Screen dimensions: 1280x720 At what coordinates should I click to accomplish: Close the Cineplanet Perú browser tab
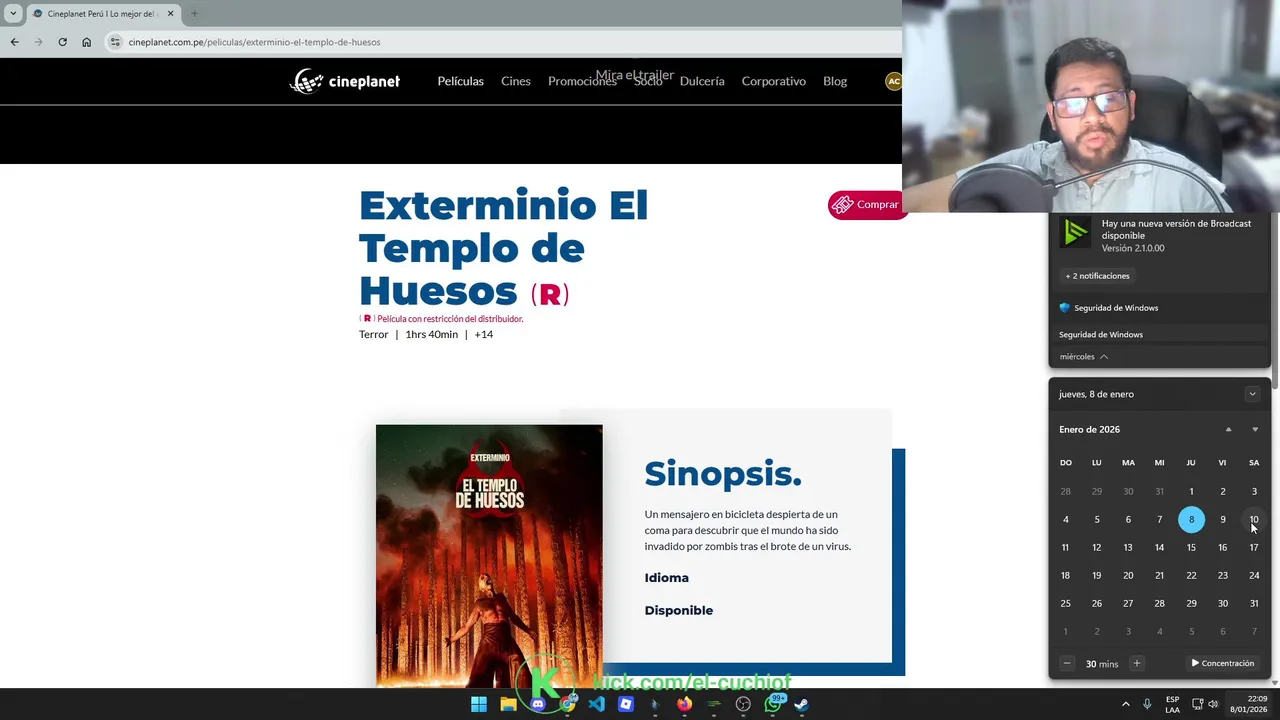(x=170, y=14)
